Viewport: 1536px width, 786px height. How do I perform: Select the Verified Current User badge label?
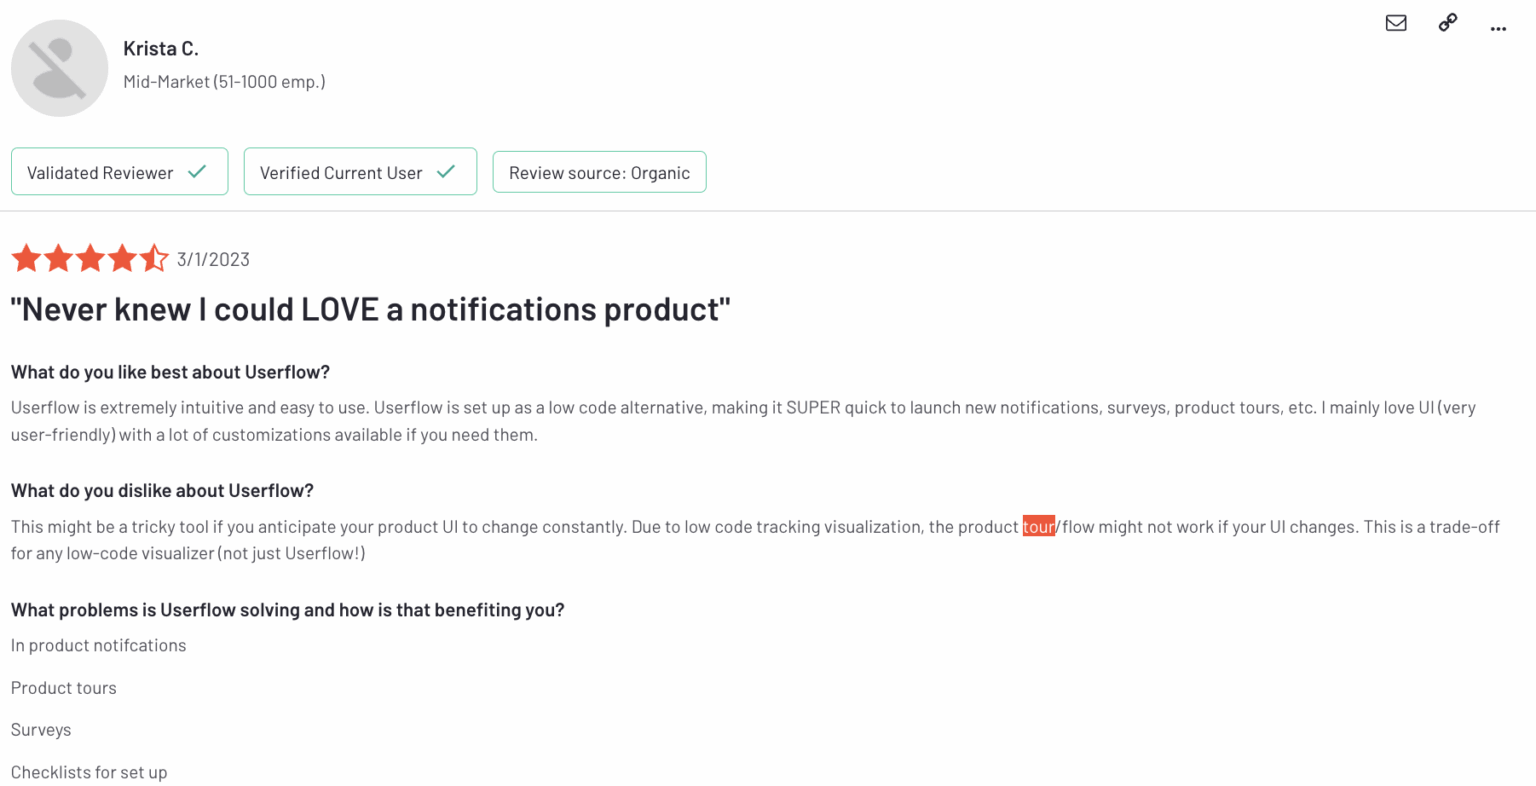[341, 173]
